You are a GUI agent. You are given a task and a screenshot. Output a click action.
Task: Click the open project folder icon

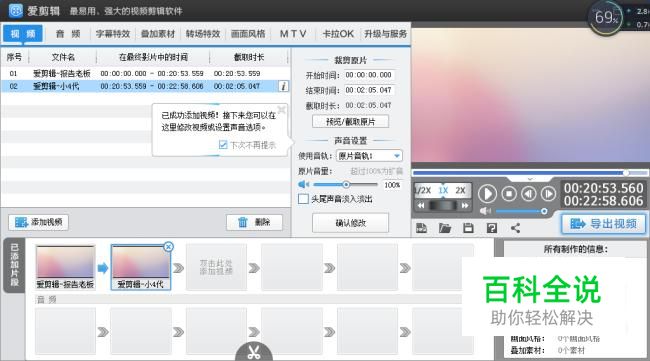coord(445,228)
